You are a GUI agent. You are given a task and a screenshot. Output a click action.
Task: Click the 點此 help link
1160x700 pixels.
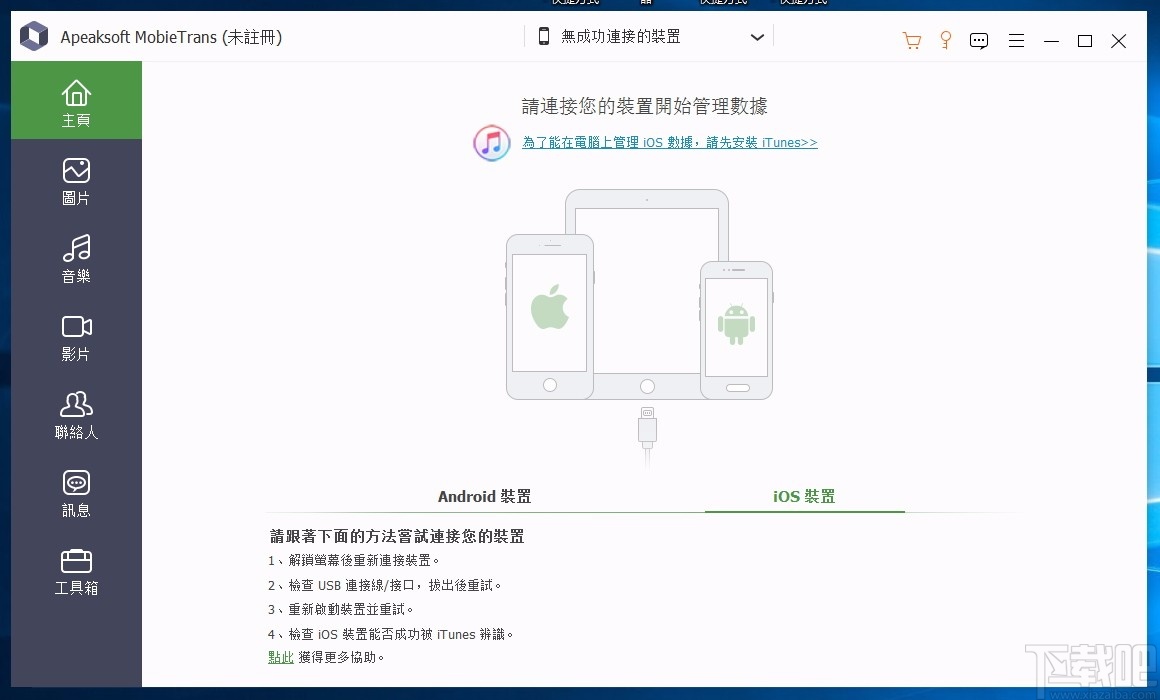tap(281, 657)
